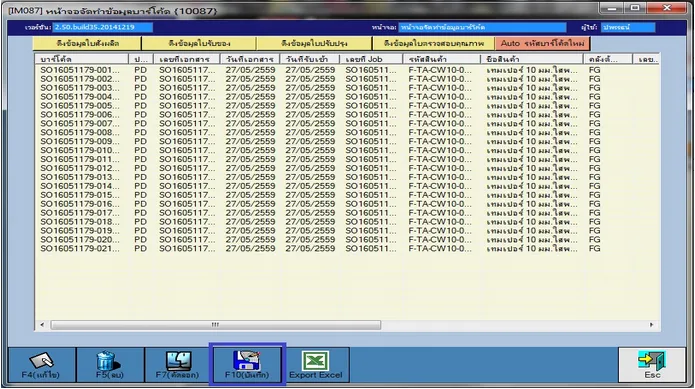Select row SO16051179-019
This screenshot has width=695, height=389.
347,230
